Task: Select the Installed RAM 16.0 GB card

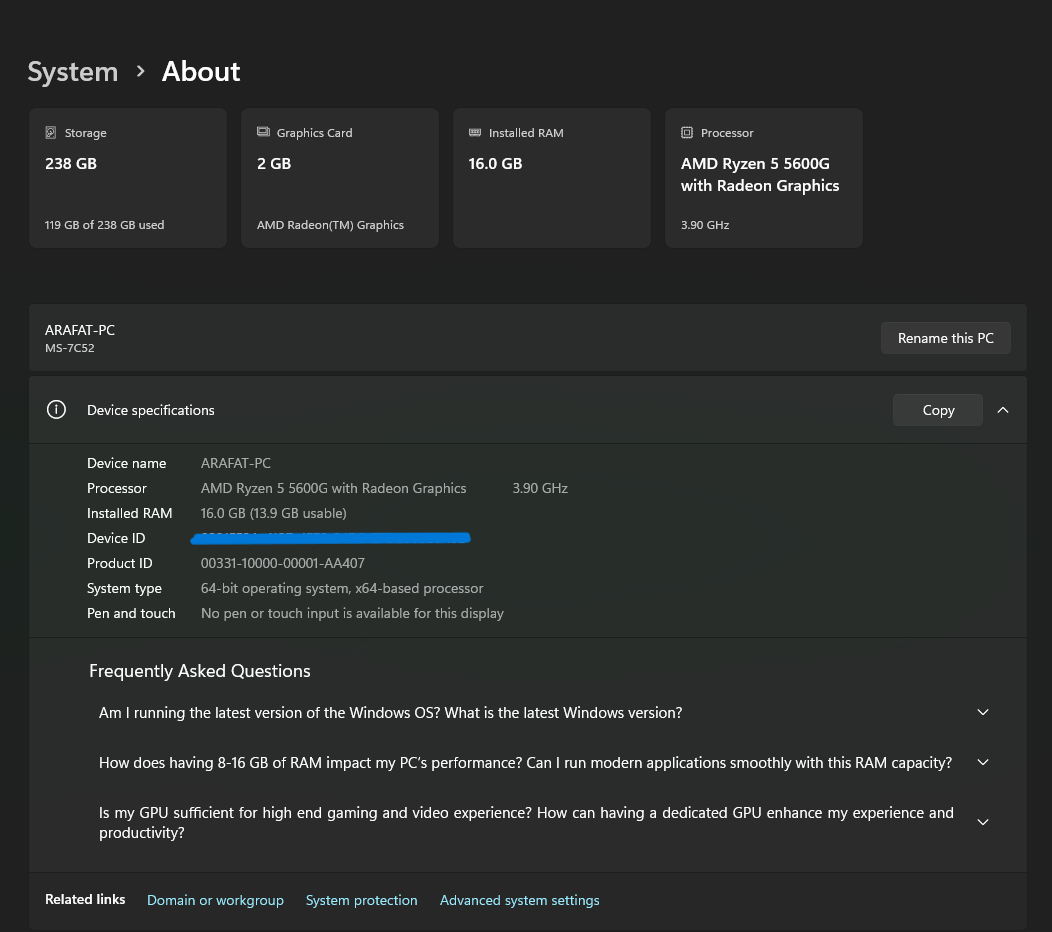Action: click(552, 178)
